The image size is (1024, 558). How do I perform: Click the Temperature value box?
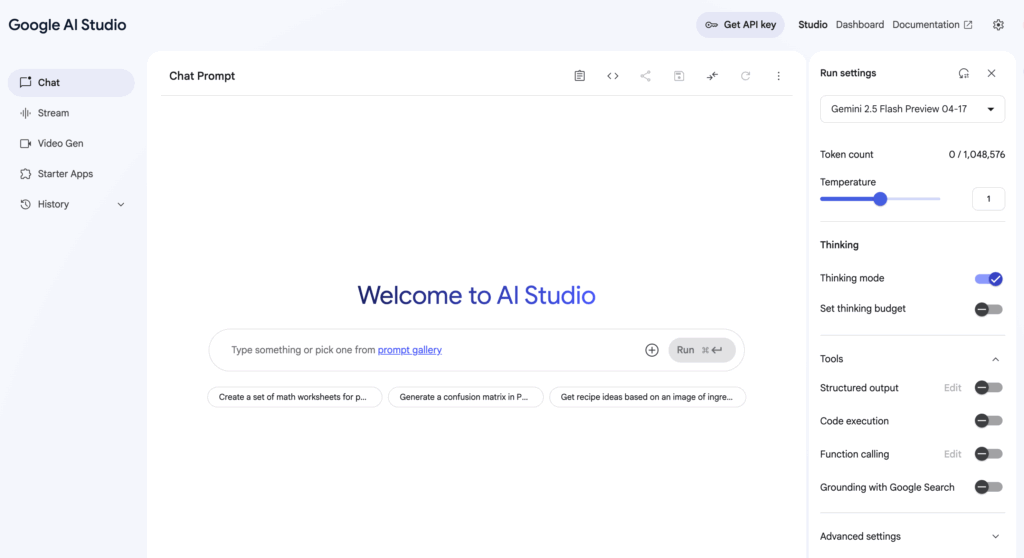pos(988,199)
